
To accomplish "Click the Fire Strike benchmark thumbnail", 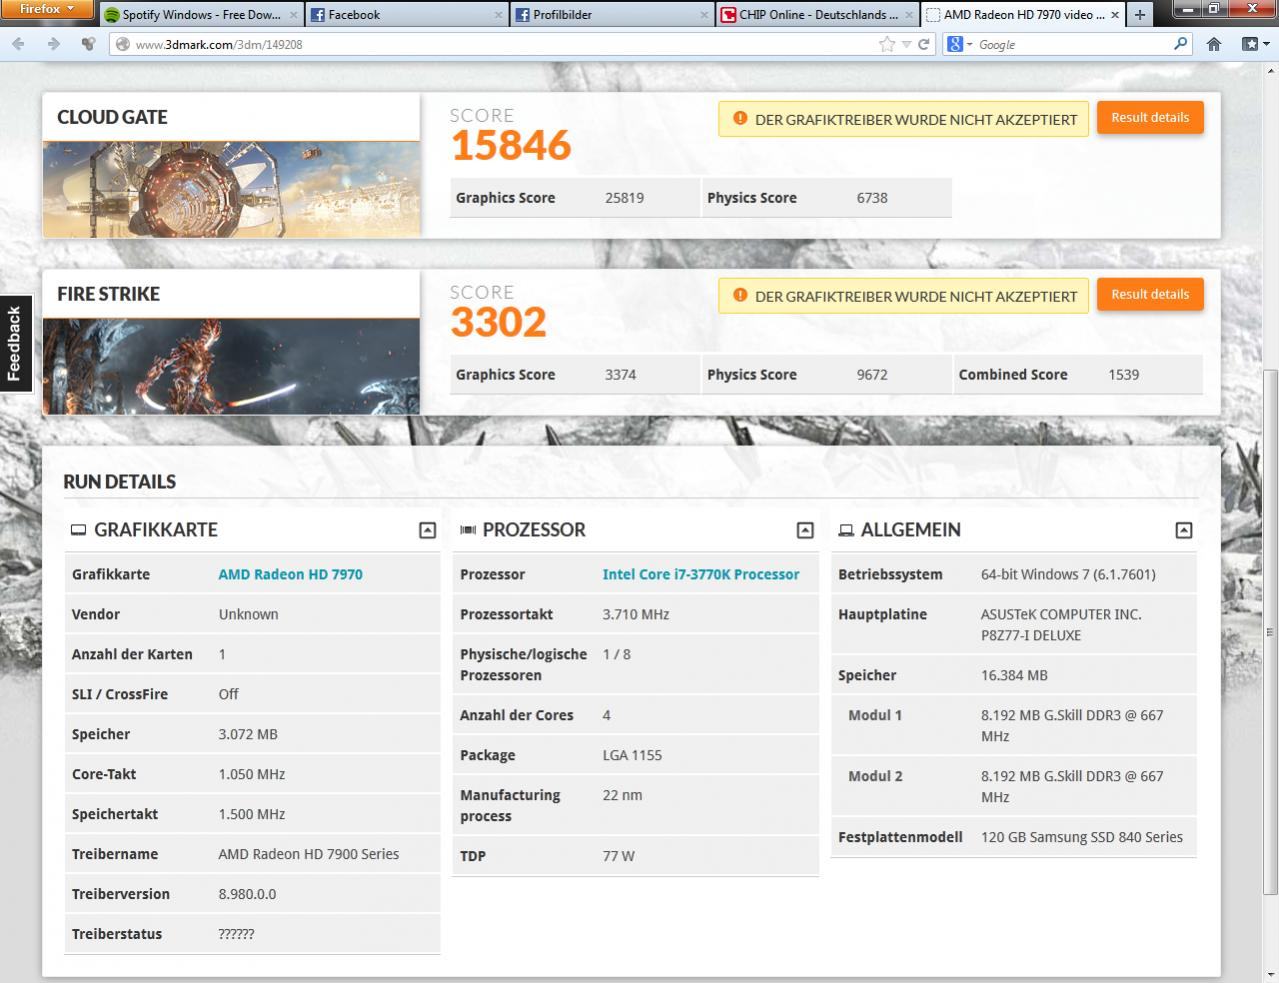I will (231, 366).
